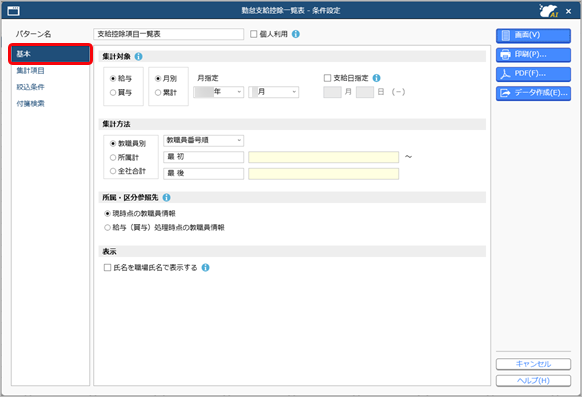Open help with ヘルプ(H) button

coord(533,381)
